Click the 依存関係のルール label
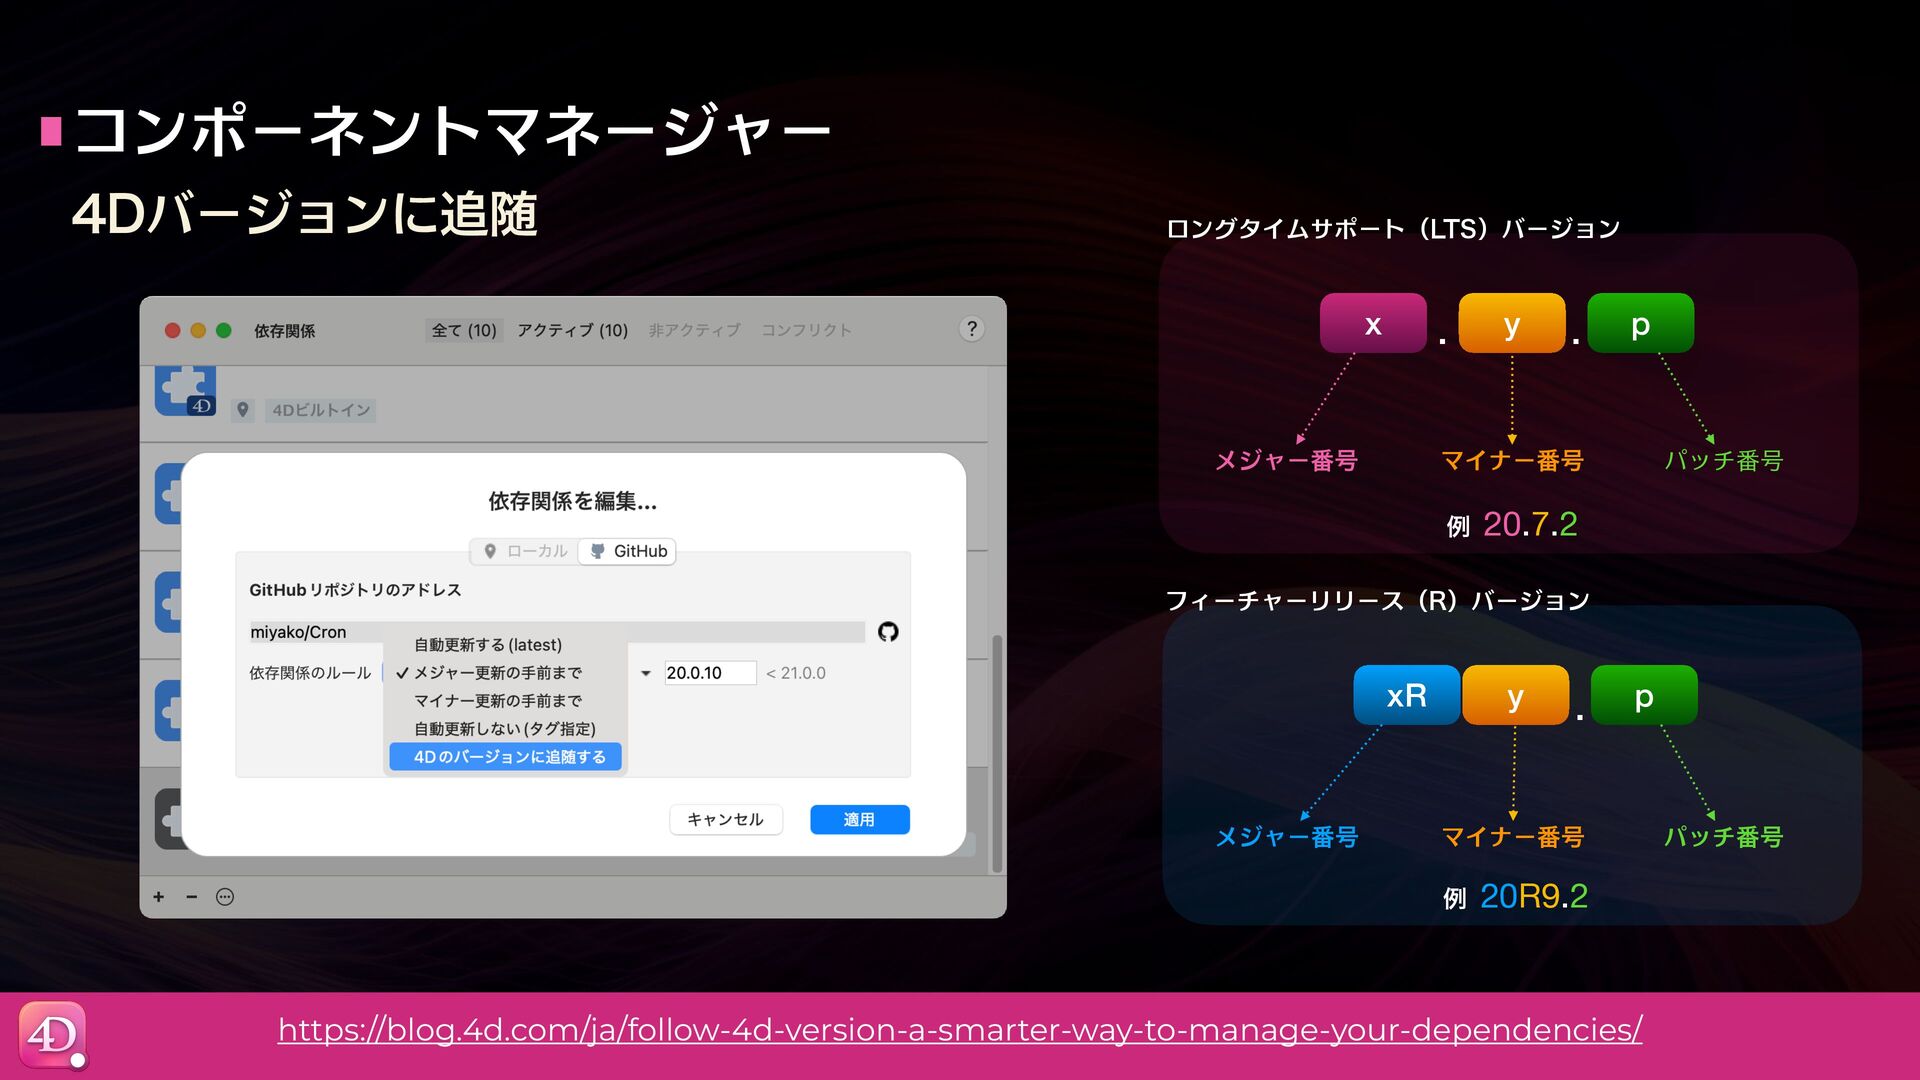 pos(310,673)
